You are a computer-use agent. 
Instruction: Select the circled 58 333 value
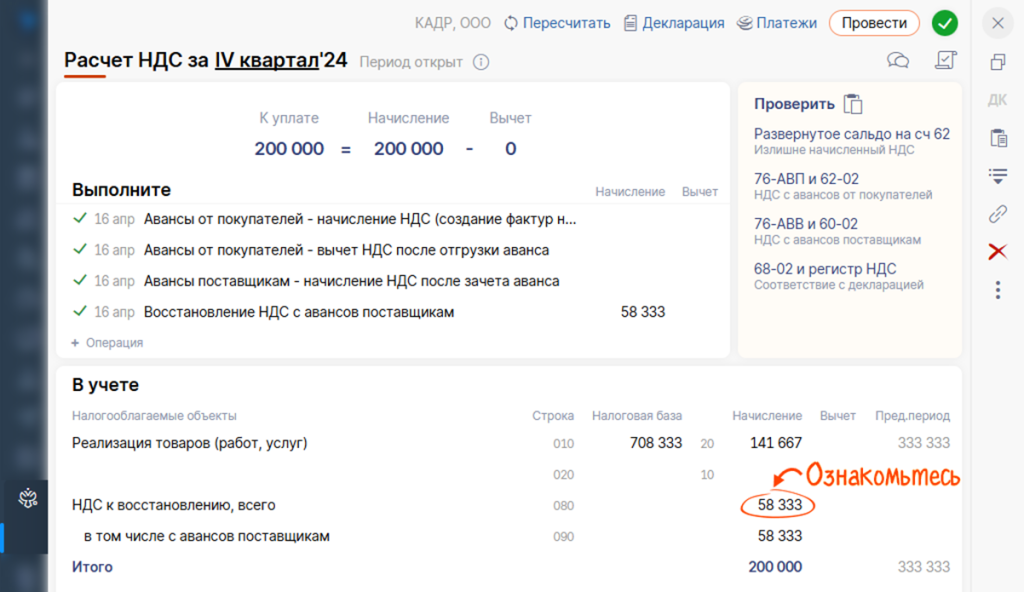pyautogui.click(x=779, y=505)
